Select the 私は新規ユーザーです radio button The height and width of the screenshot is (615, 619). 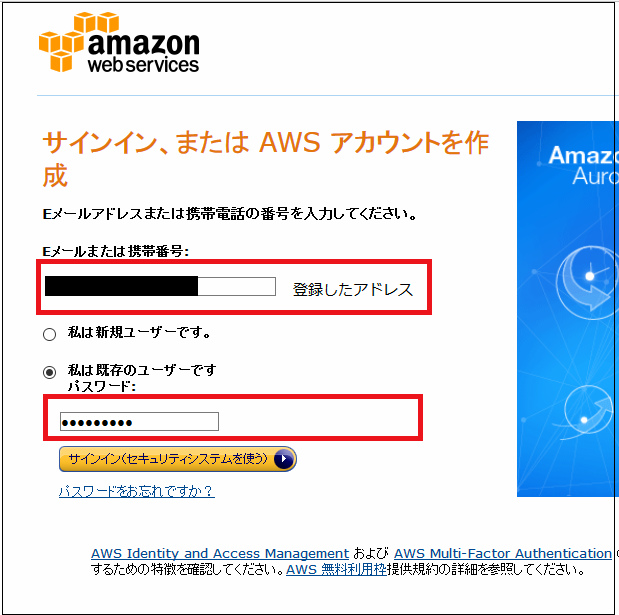pyautogui.click(x=49, y=334)
